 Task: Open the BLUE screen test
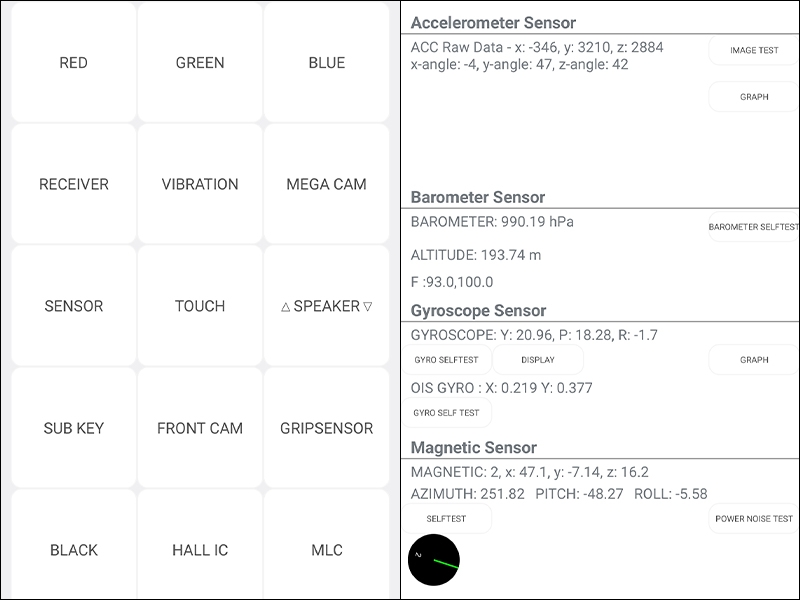(327, 62)
